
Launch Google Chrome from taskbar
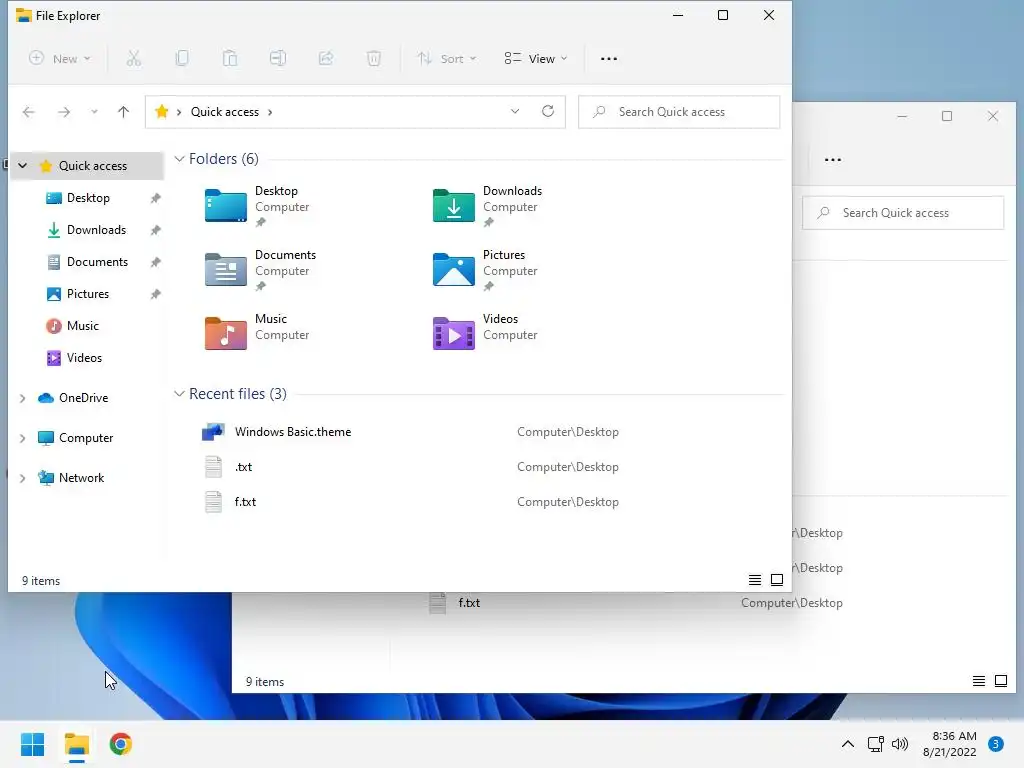[x=121, y=744]
